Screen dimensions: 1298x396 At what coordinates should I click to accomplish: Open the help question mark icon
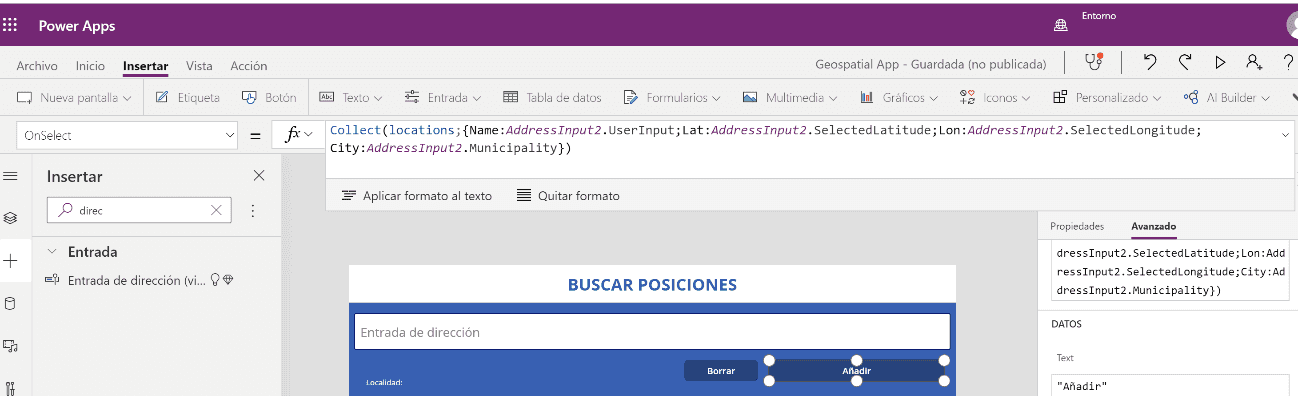[x=1288, y=62]
